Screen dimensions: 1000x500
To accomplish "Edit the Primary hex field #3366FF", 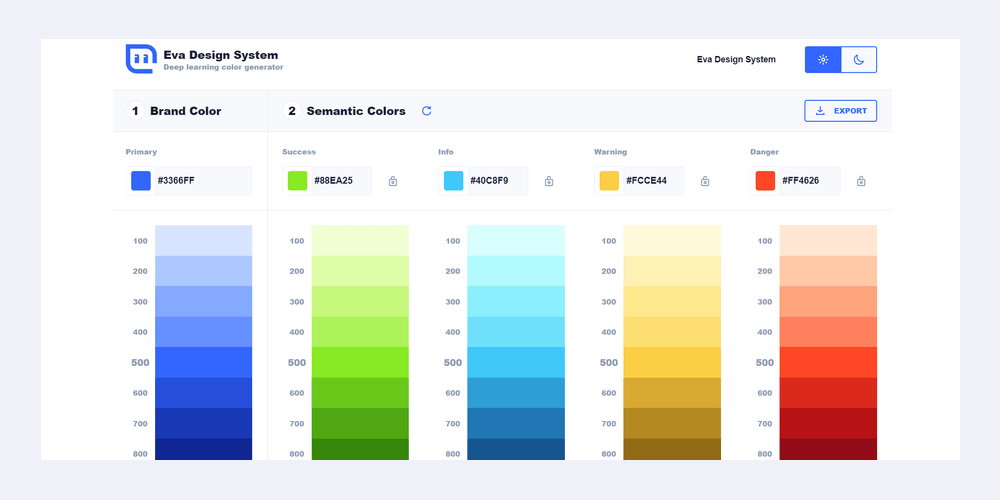I will click(203, 180).
